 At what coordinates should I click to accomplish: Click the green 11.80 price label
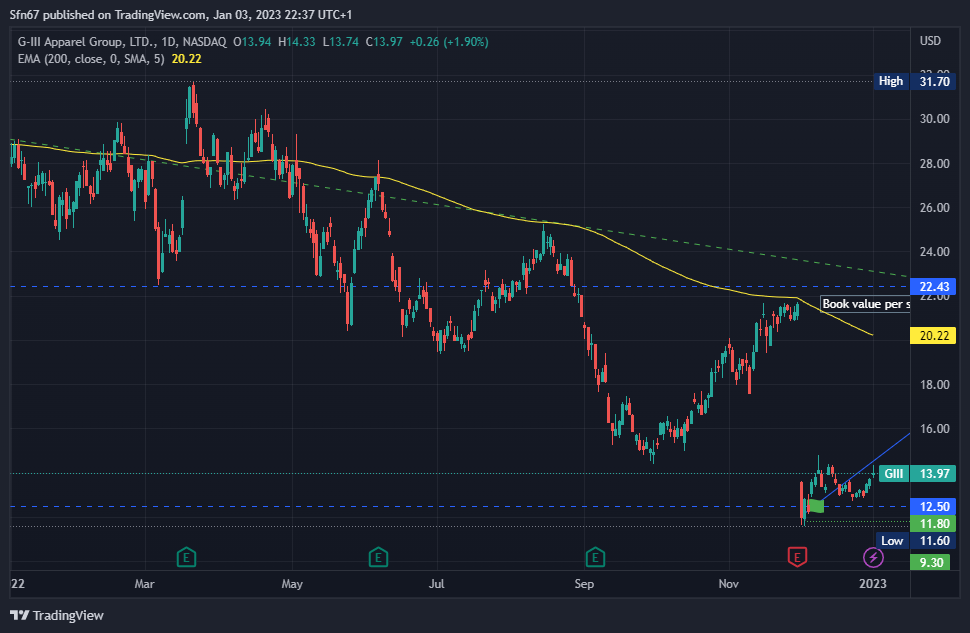coord(933,524)
